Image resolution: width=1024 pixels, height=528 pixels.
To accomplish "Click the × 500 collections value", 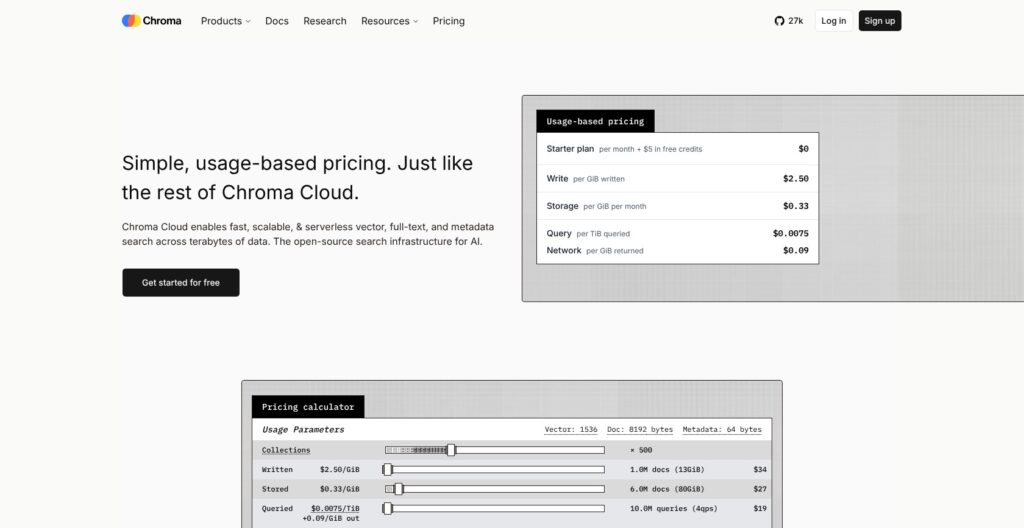I will (641, 450).
